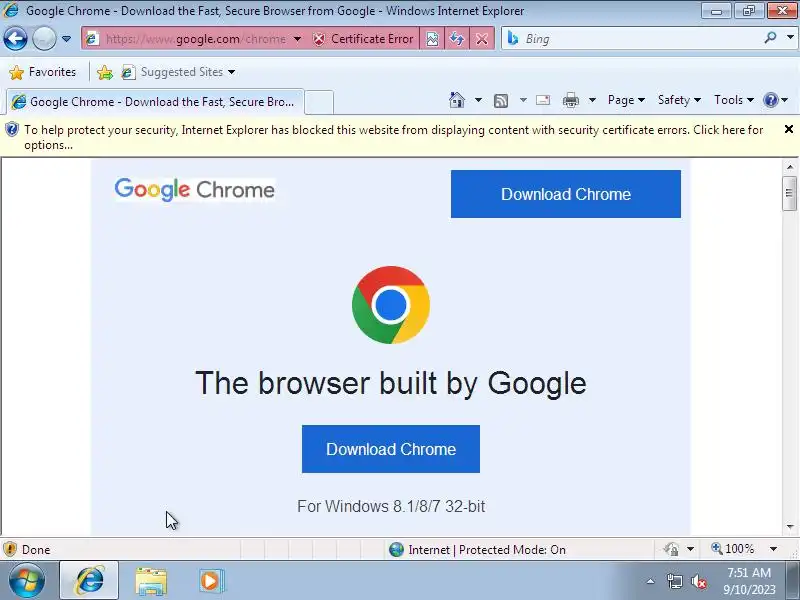Image resolution: width=800 pixels, height=600 pixels.
Task: Open Suggested Sites dropdown
Action: [179, 72]
